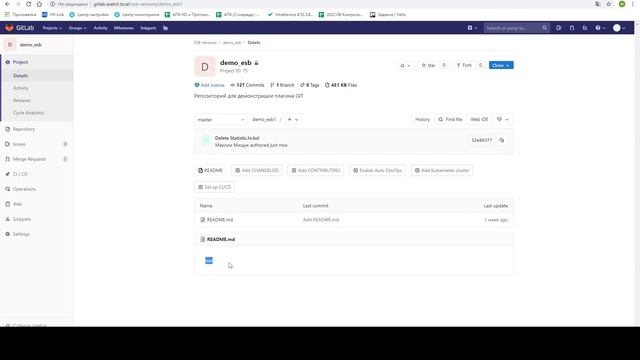640x360 pixels.
Task: Open the download source code dropdown
Action: [503, 119]
